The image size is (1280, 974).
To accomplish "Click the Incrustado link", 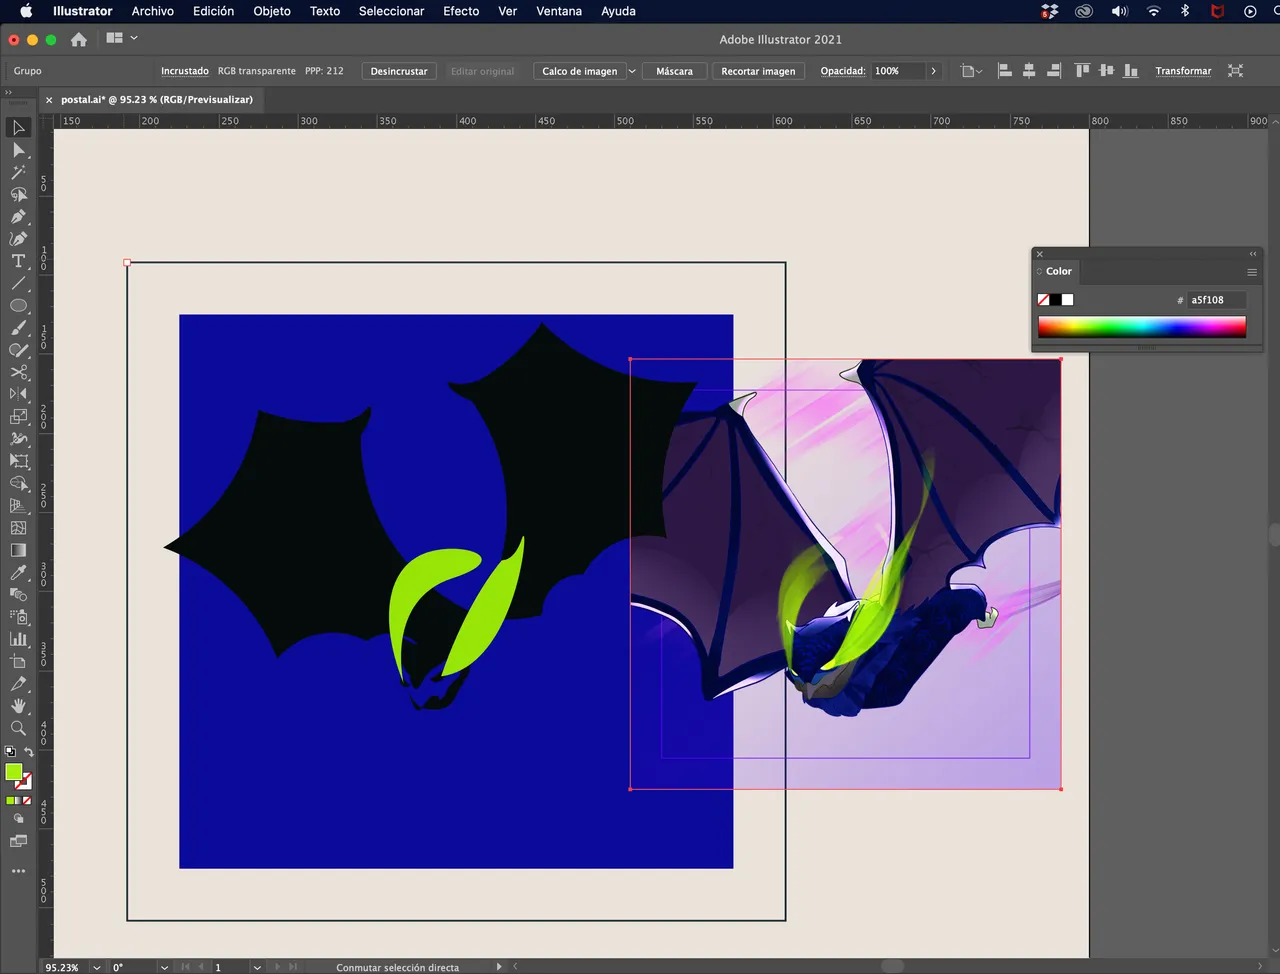I will click(x=185, y=71).
